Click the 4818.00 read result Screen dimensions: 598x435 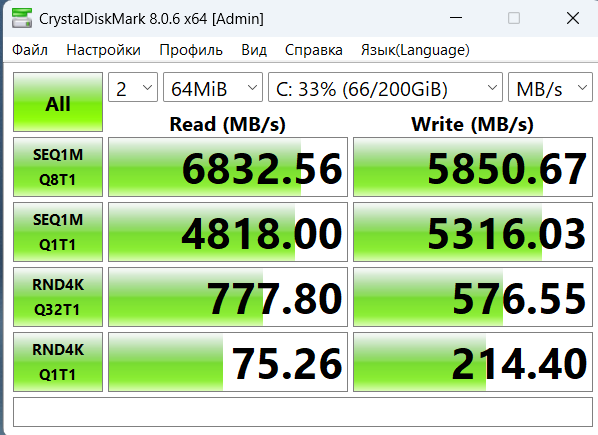228,232
